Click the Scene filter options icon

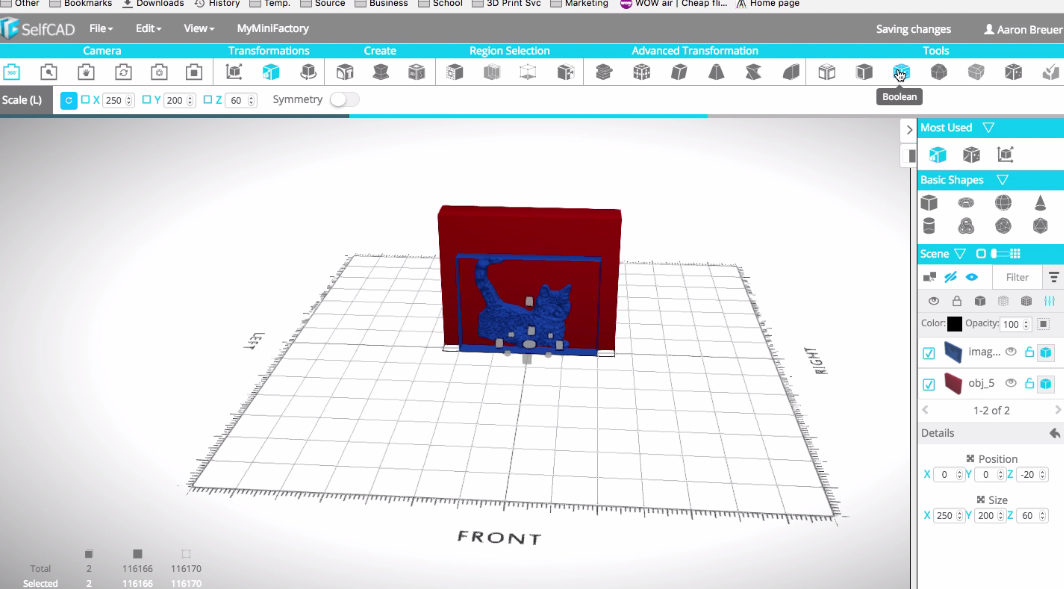pyautogui.click(x=1054, y=277)
